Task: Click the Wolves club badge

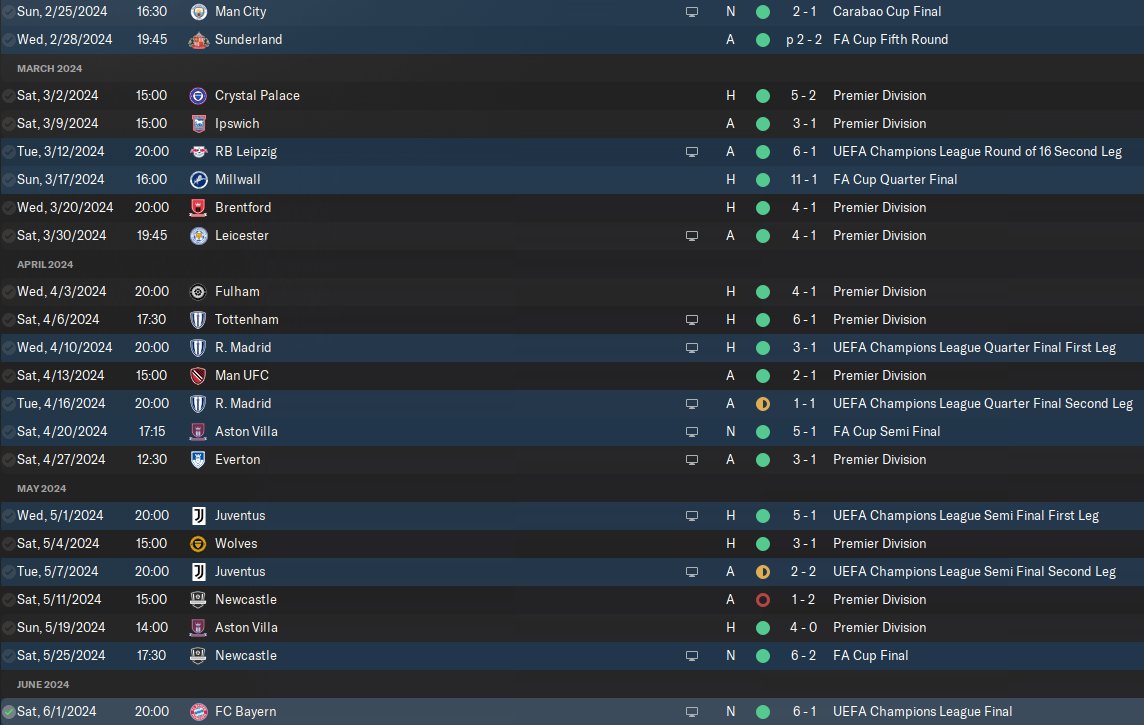Action: coord(198,544)
